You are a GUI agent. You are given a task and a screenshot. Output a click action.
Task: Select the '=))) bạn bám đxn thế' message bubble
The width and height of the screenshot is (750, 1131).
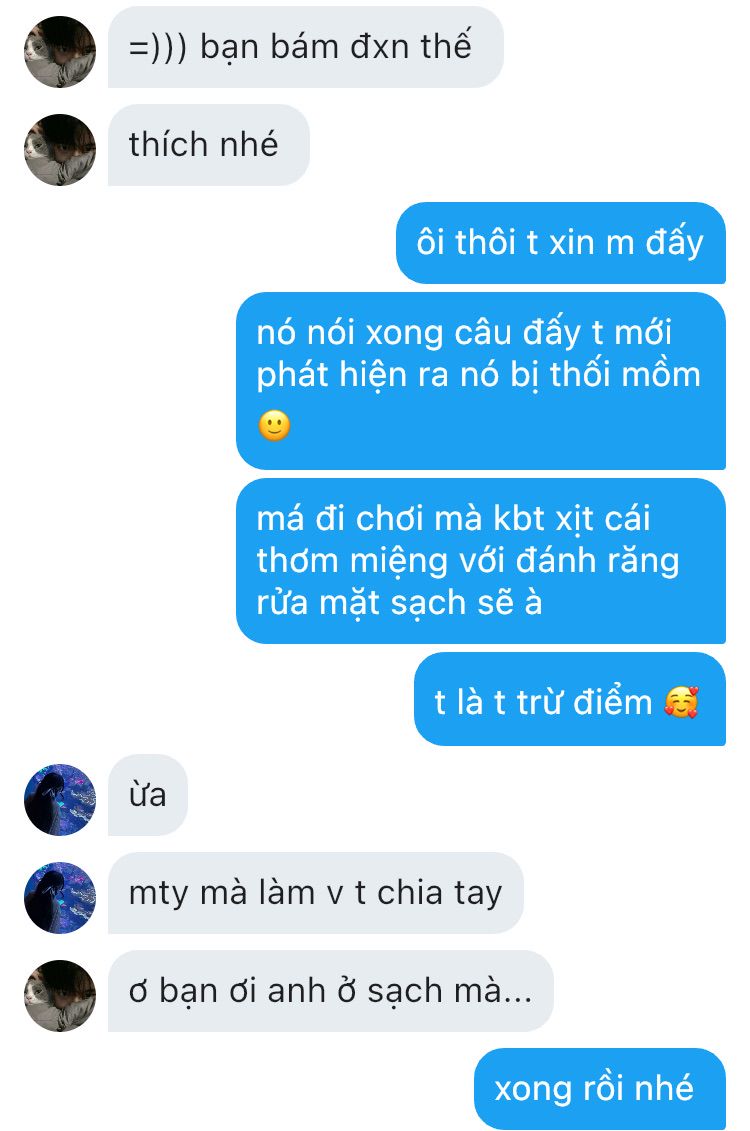[x=306, y=48]
